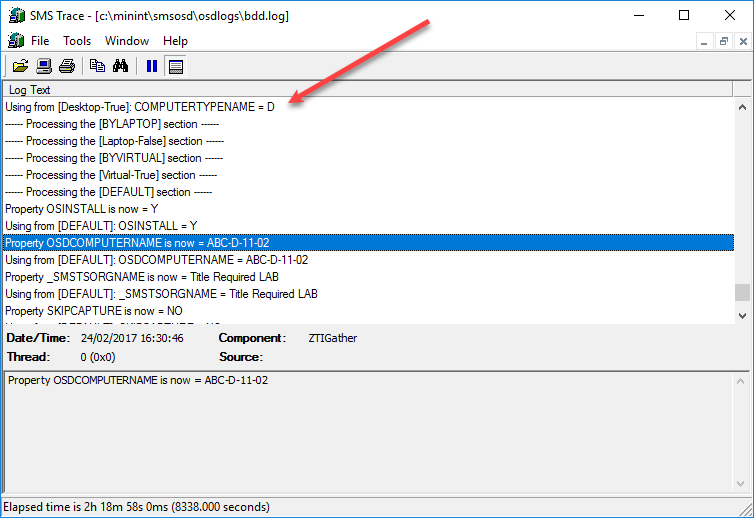Click scroll up arrow of log list
The height and width of the screenshot is (518, 754).
[742, 106]
